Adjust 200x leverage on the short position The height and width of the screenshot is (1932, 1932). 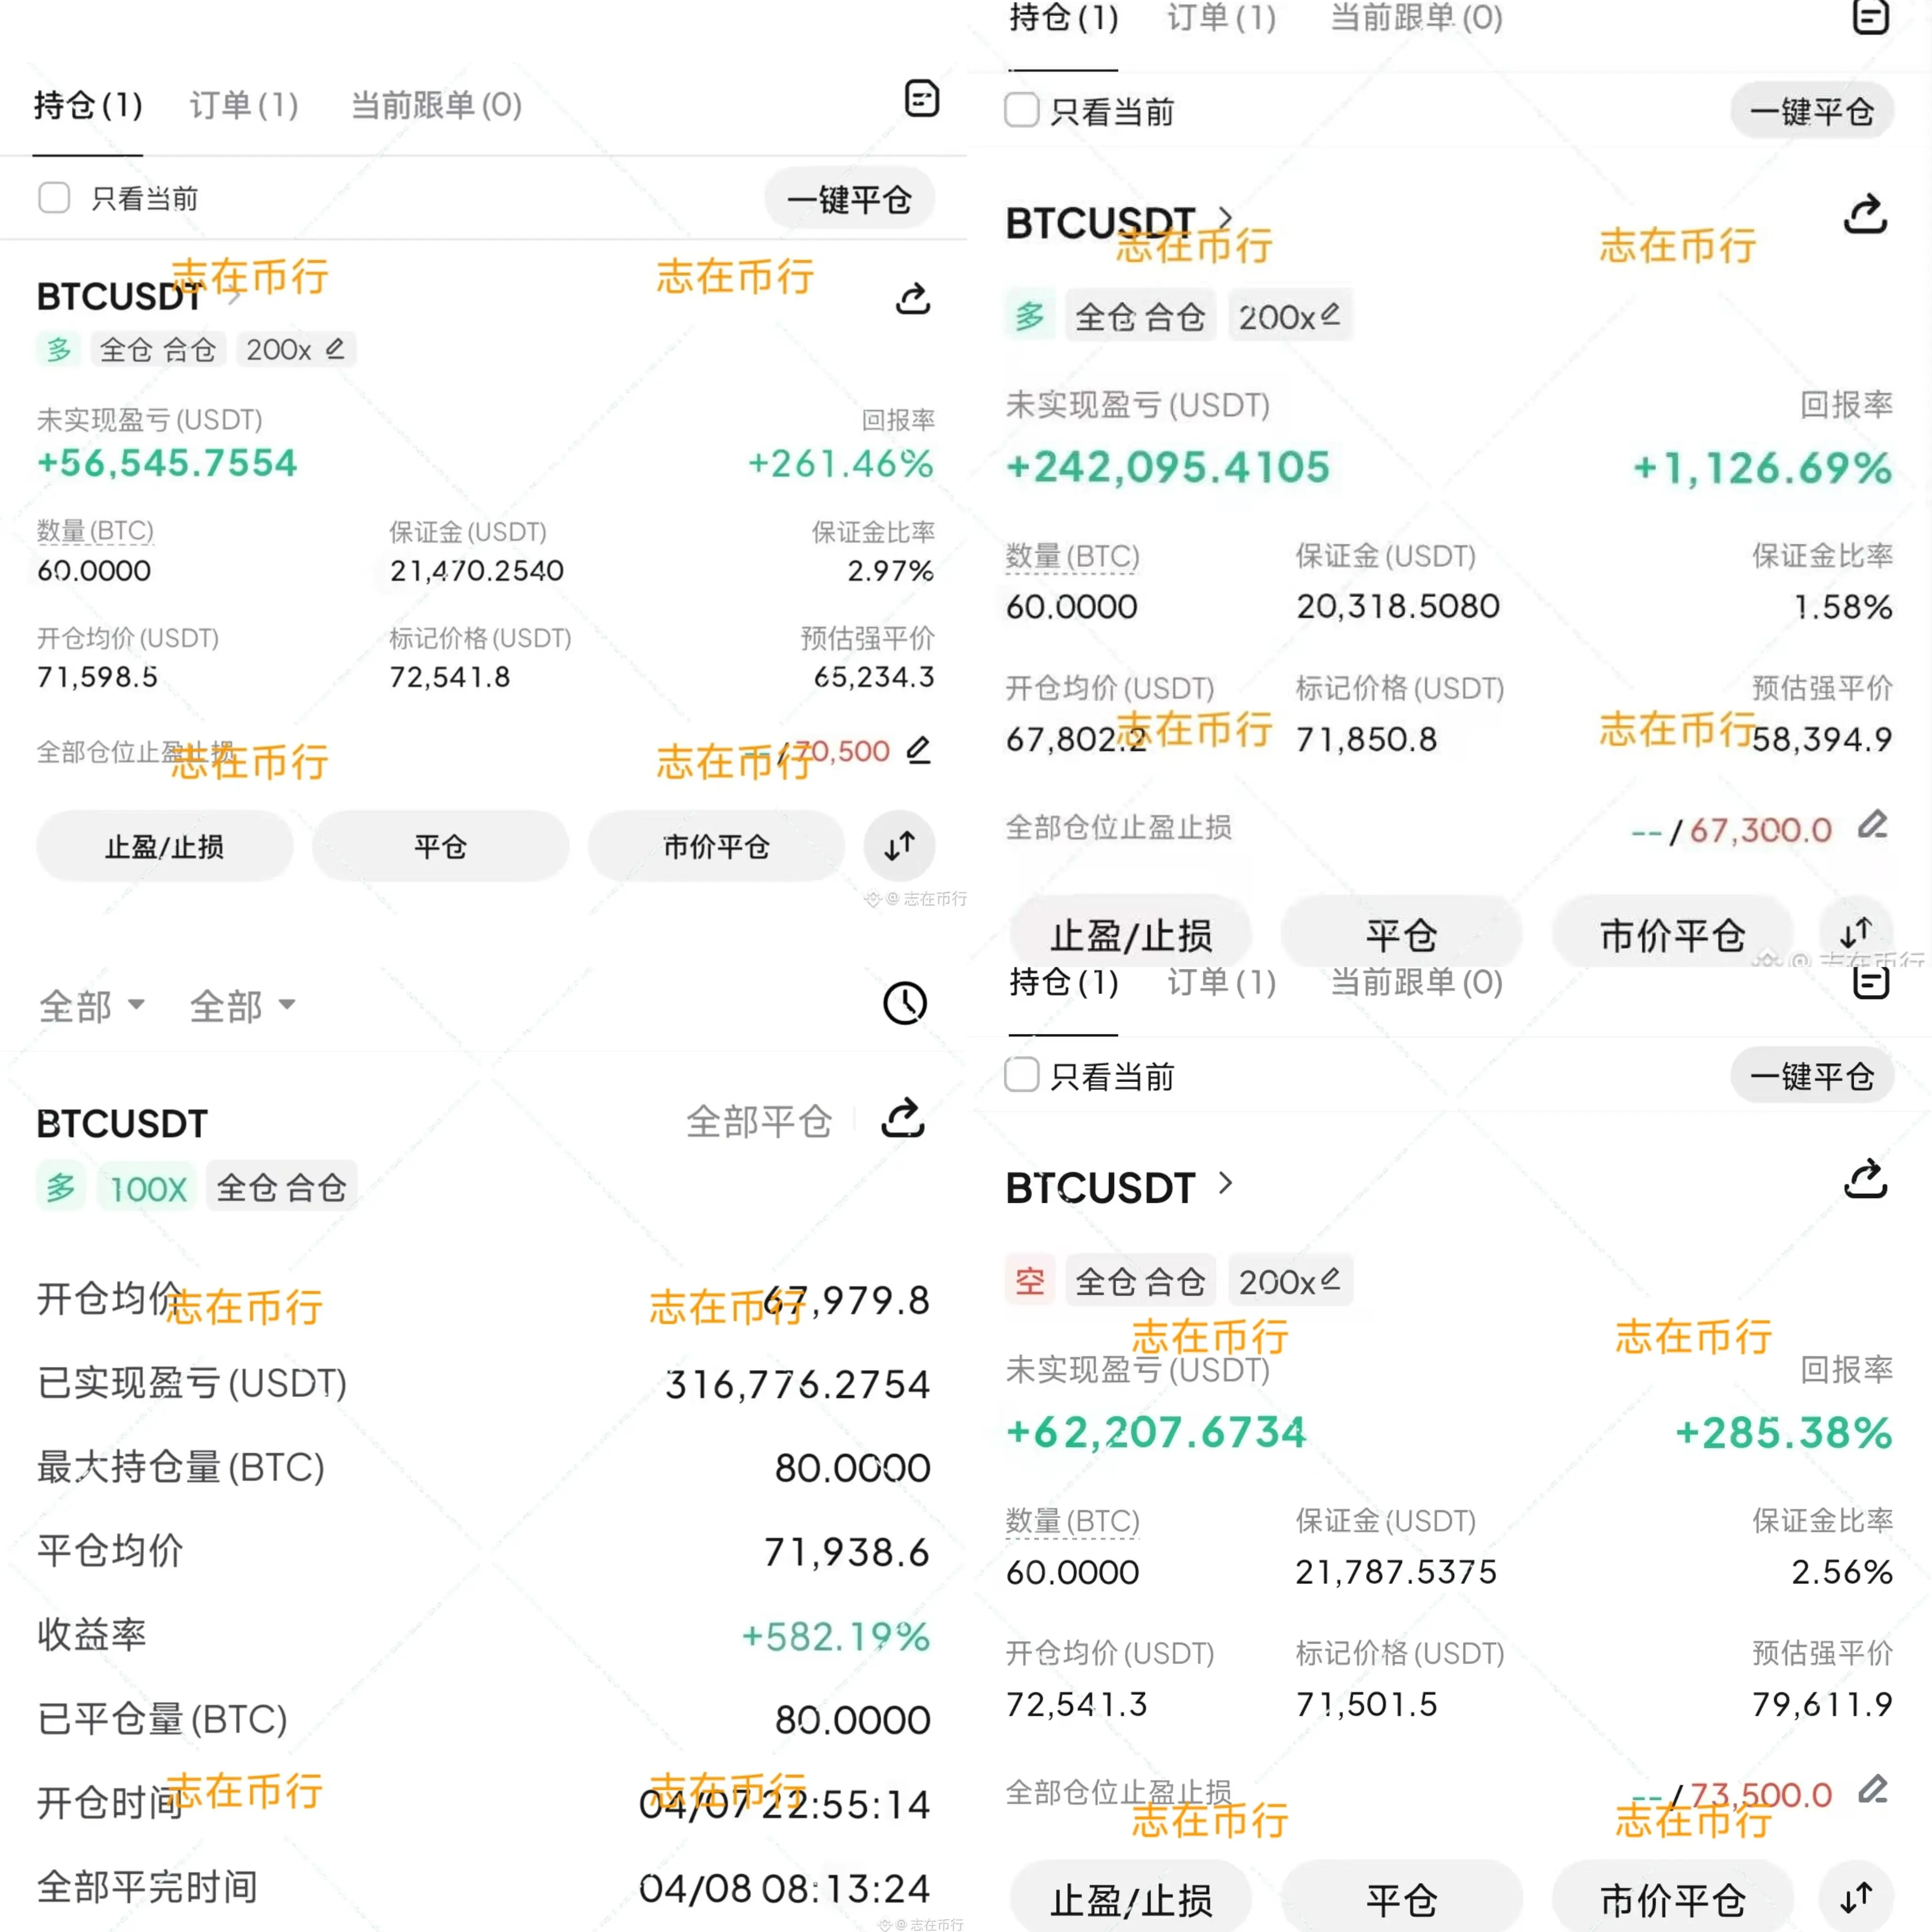point(1289,1281)
